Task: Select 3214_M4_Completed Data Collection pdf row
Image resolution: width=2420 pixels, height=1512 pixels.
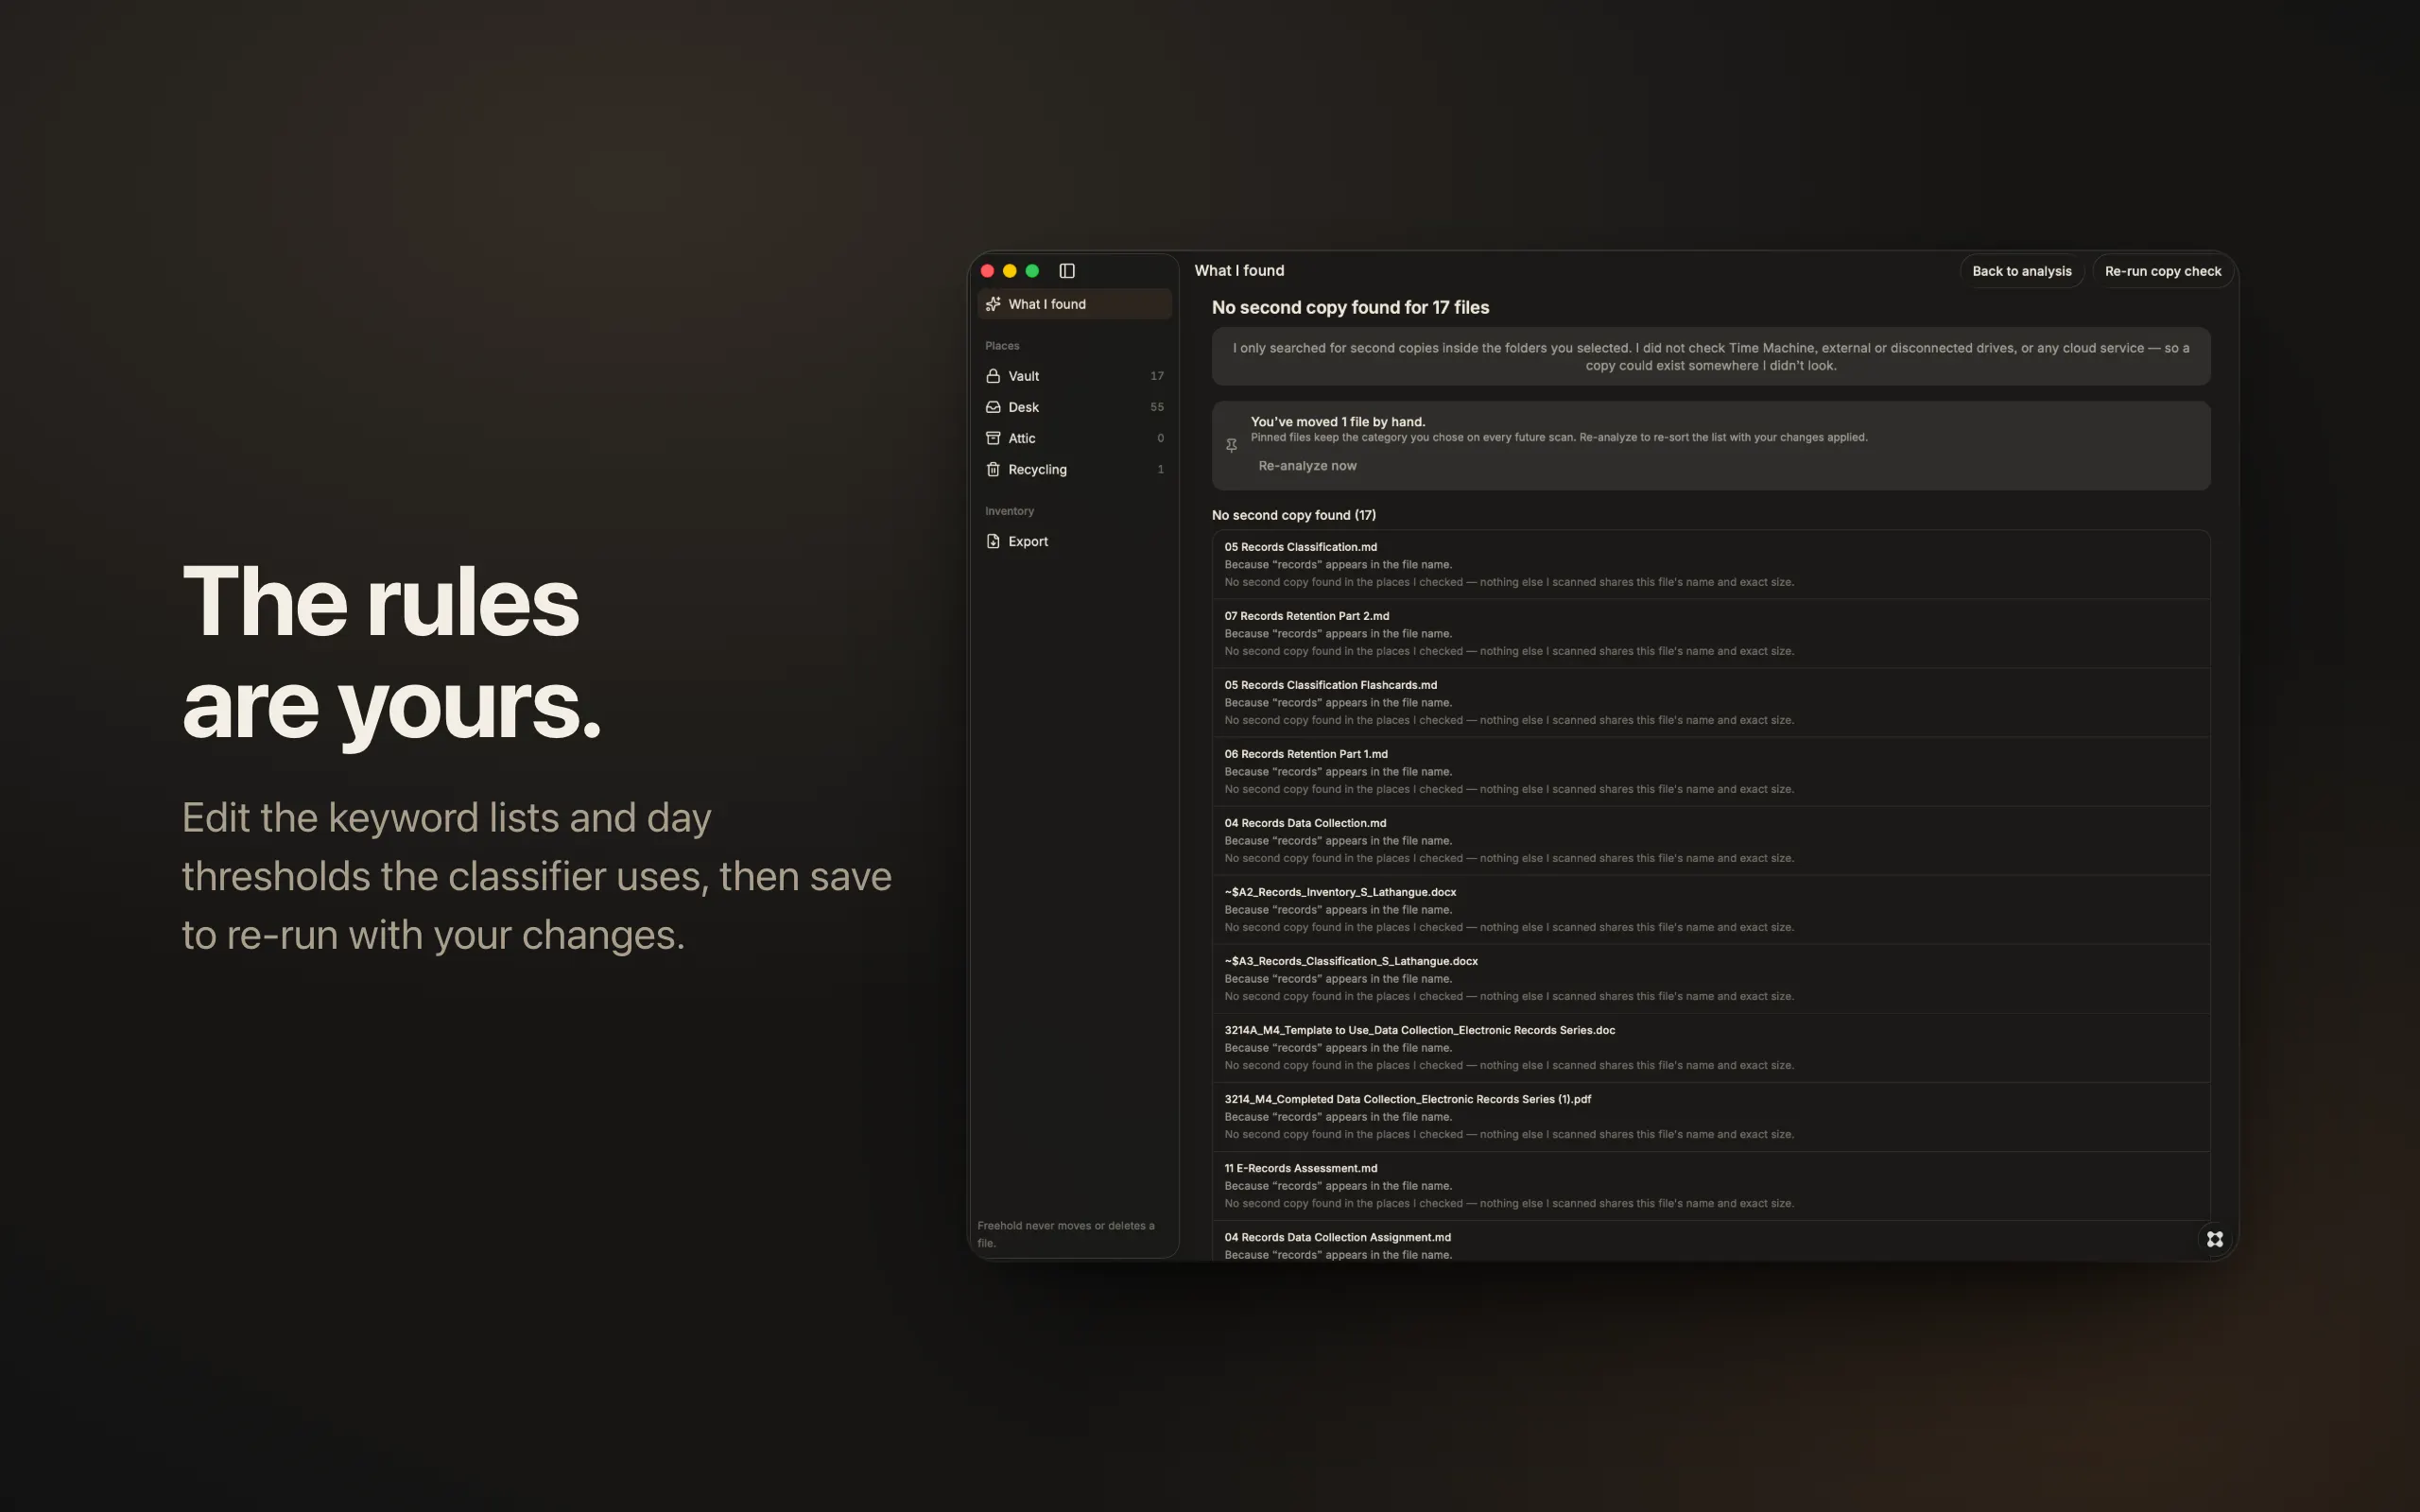Action: [x=1710, y=1116]
